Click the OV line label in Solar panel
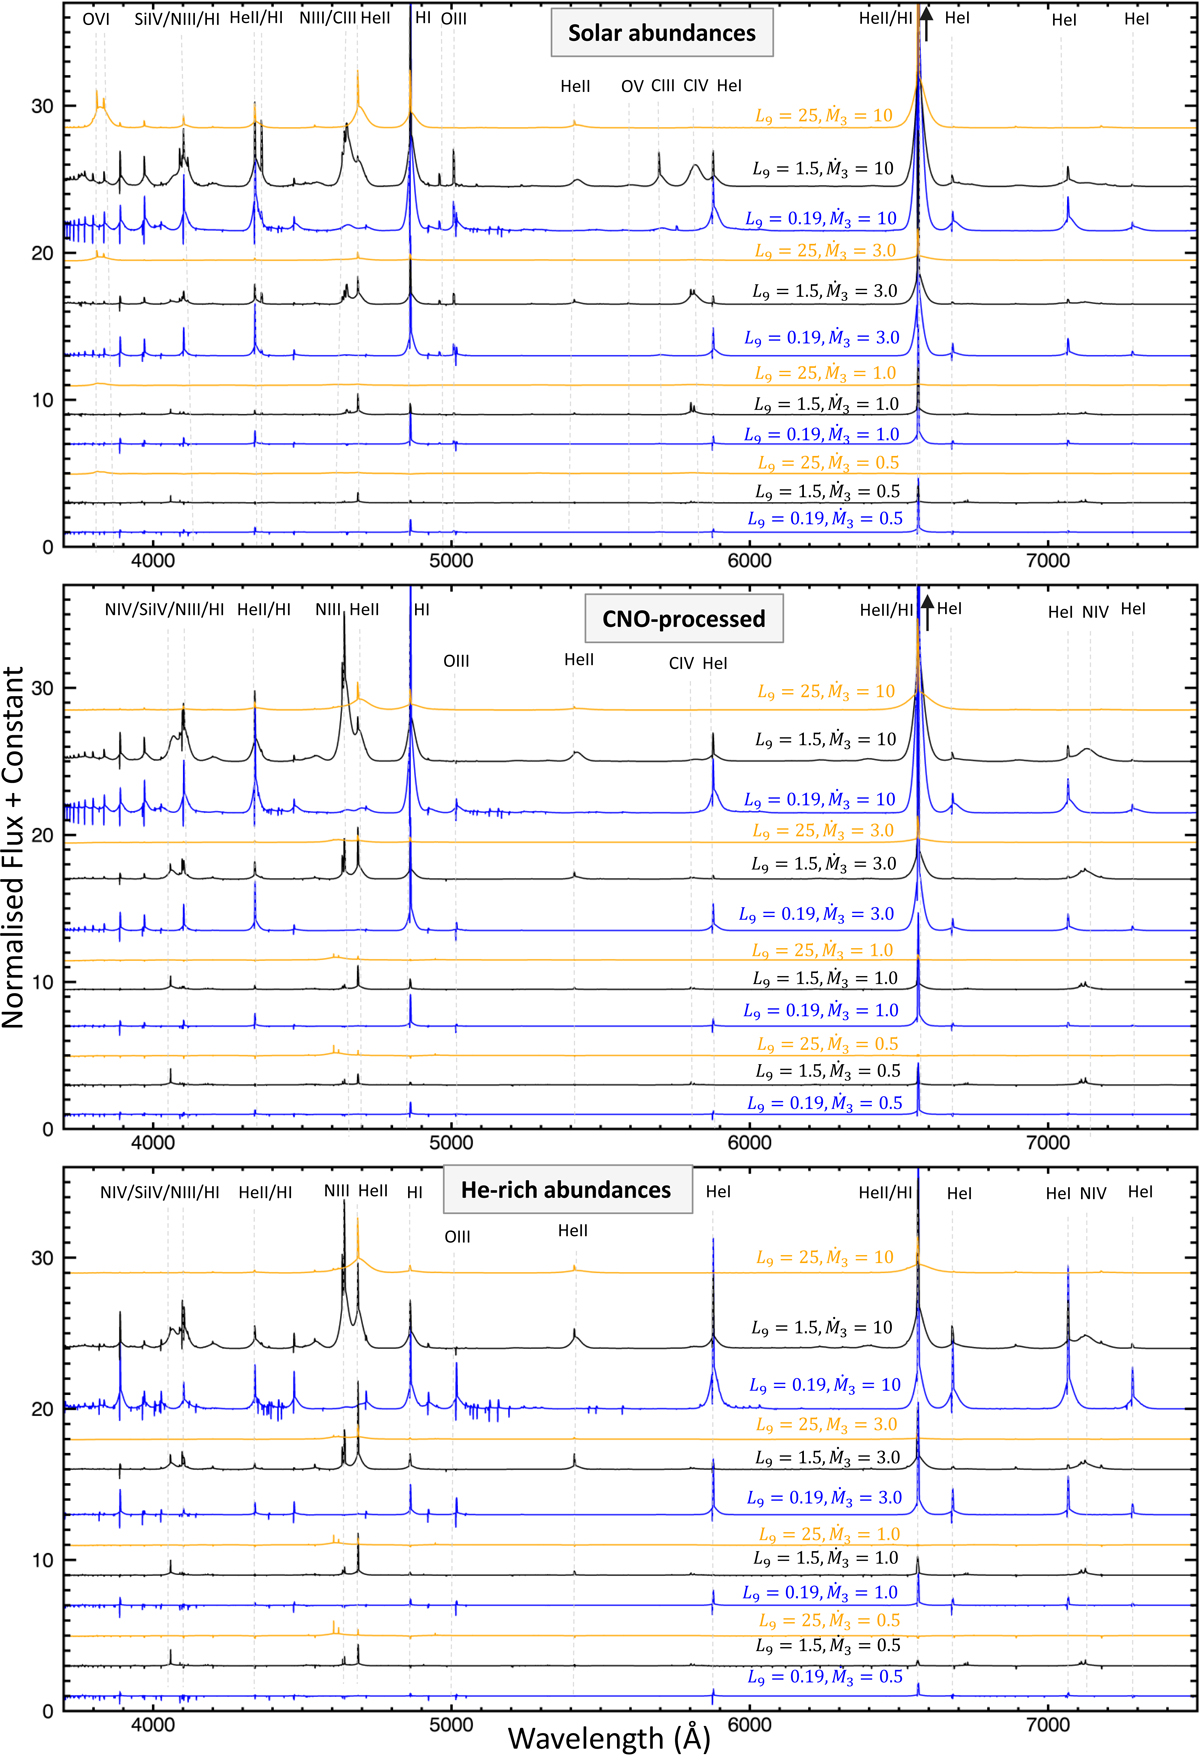The width and height of the screenshot is (1200, 1762). (632, 87)
